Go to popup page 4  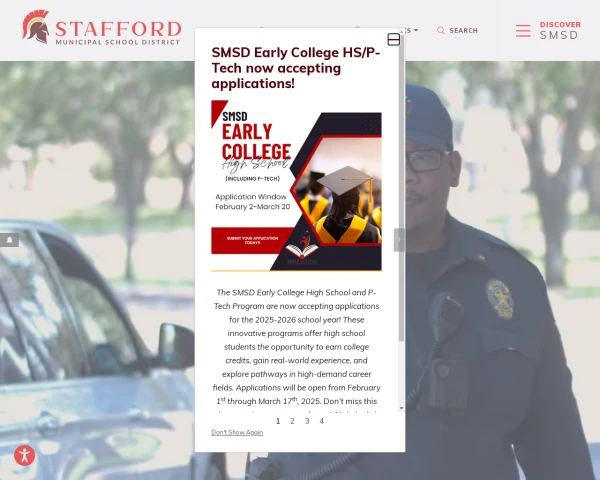click(322, 421)
